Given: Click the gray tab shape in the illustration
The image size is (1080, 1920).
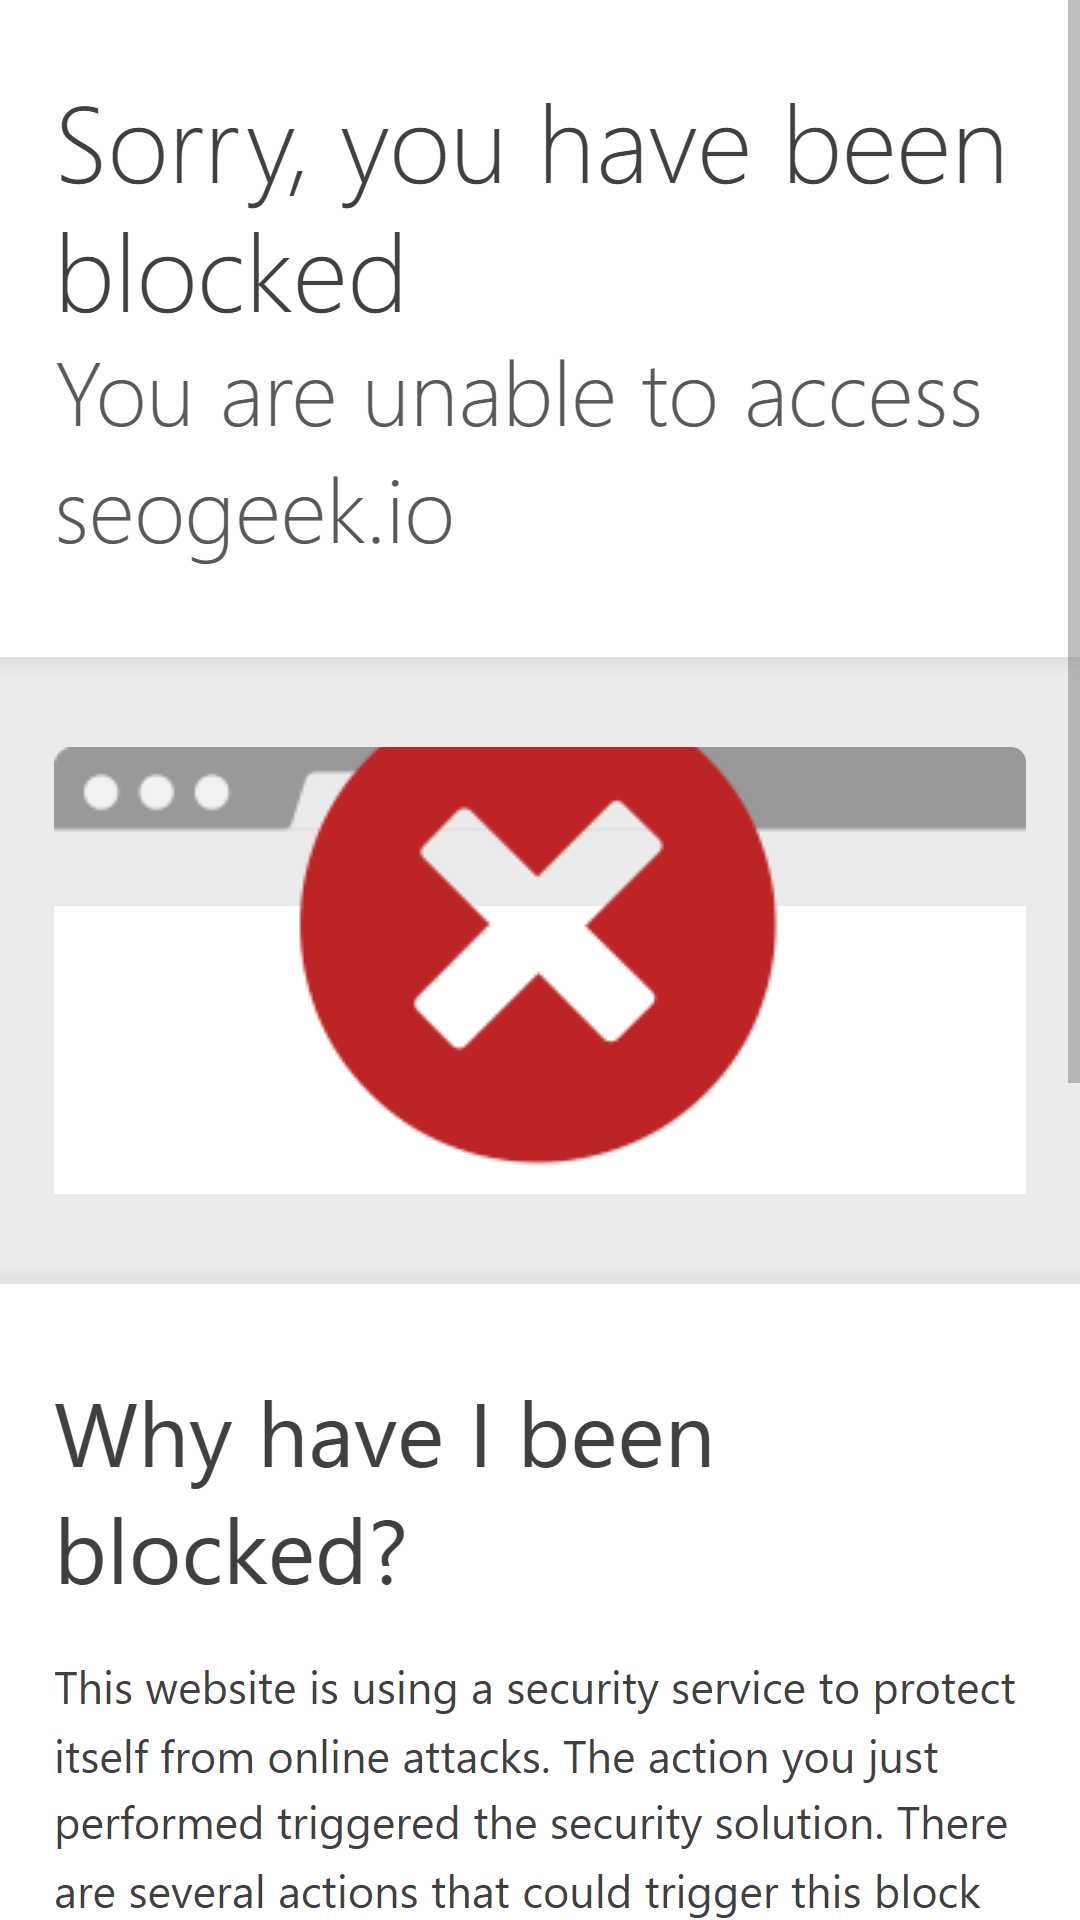Looking at the screenshot, I should (318, 798).
